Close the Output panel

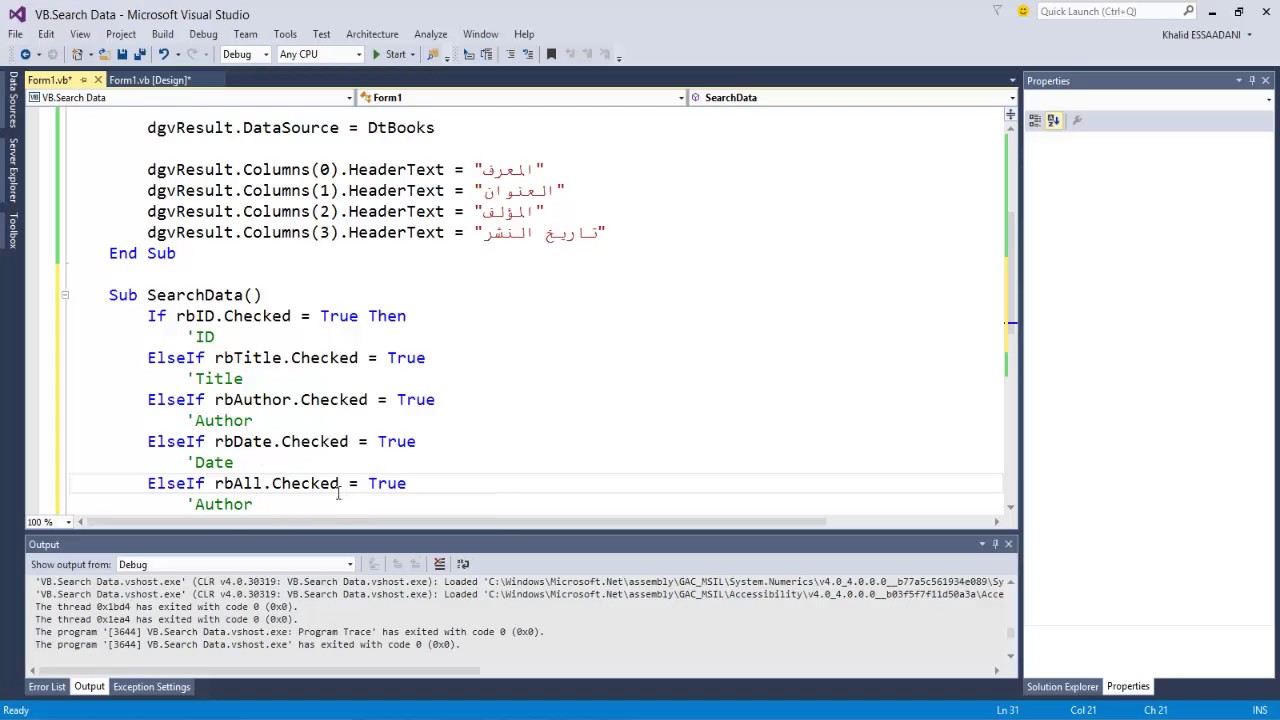pyautogui.click(x=1008, y=544)
